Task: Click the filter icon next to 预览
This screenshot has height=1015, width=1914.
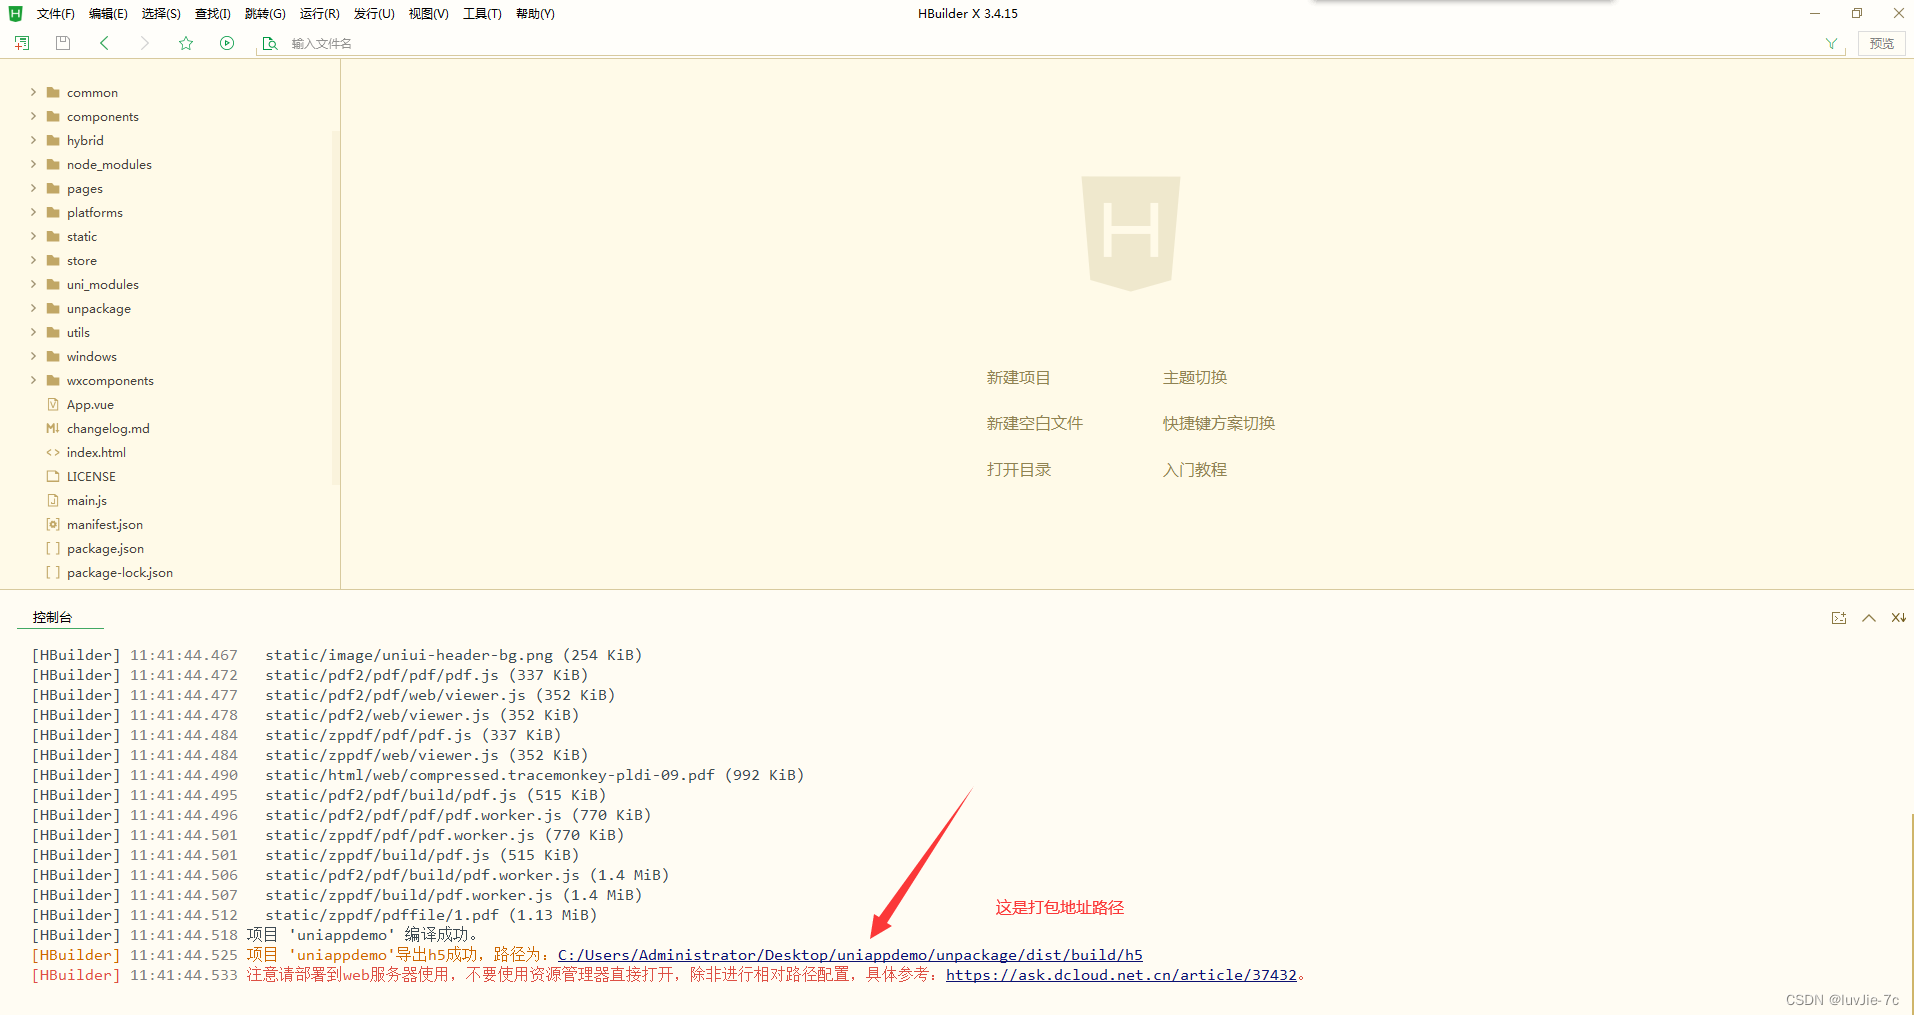Action: pyautogui.click(x=1831, y=43)
